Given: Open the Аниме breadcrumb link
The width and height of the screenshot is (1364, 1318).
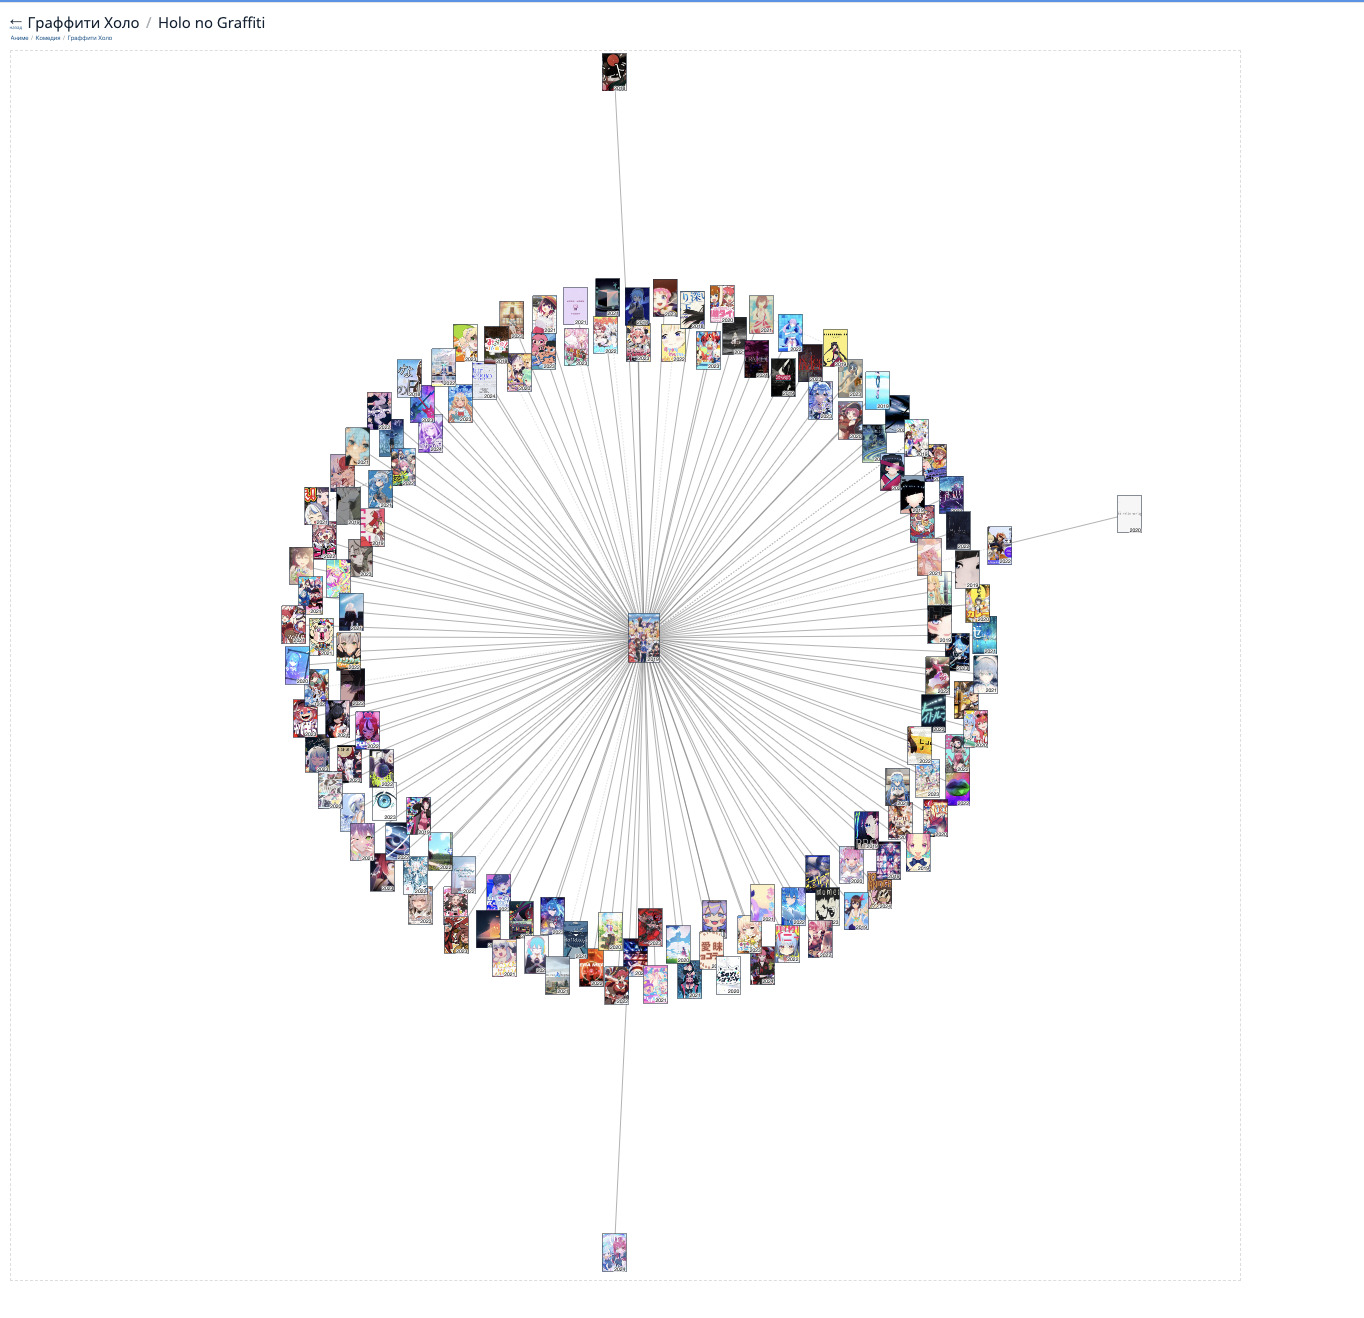Looking at the screenshot, I should (x=20, y=38).
